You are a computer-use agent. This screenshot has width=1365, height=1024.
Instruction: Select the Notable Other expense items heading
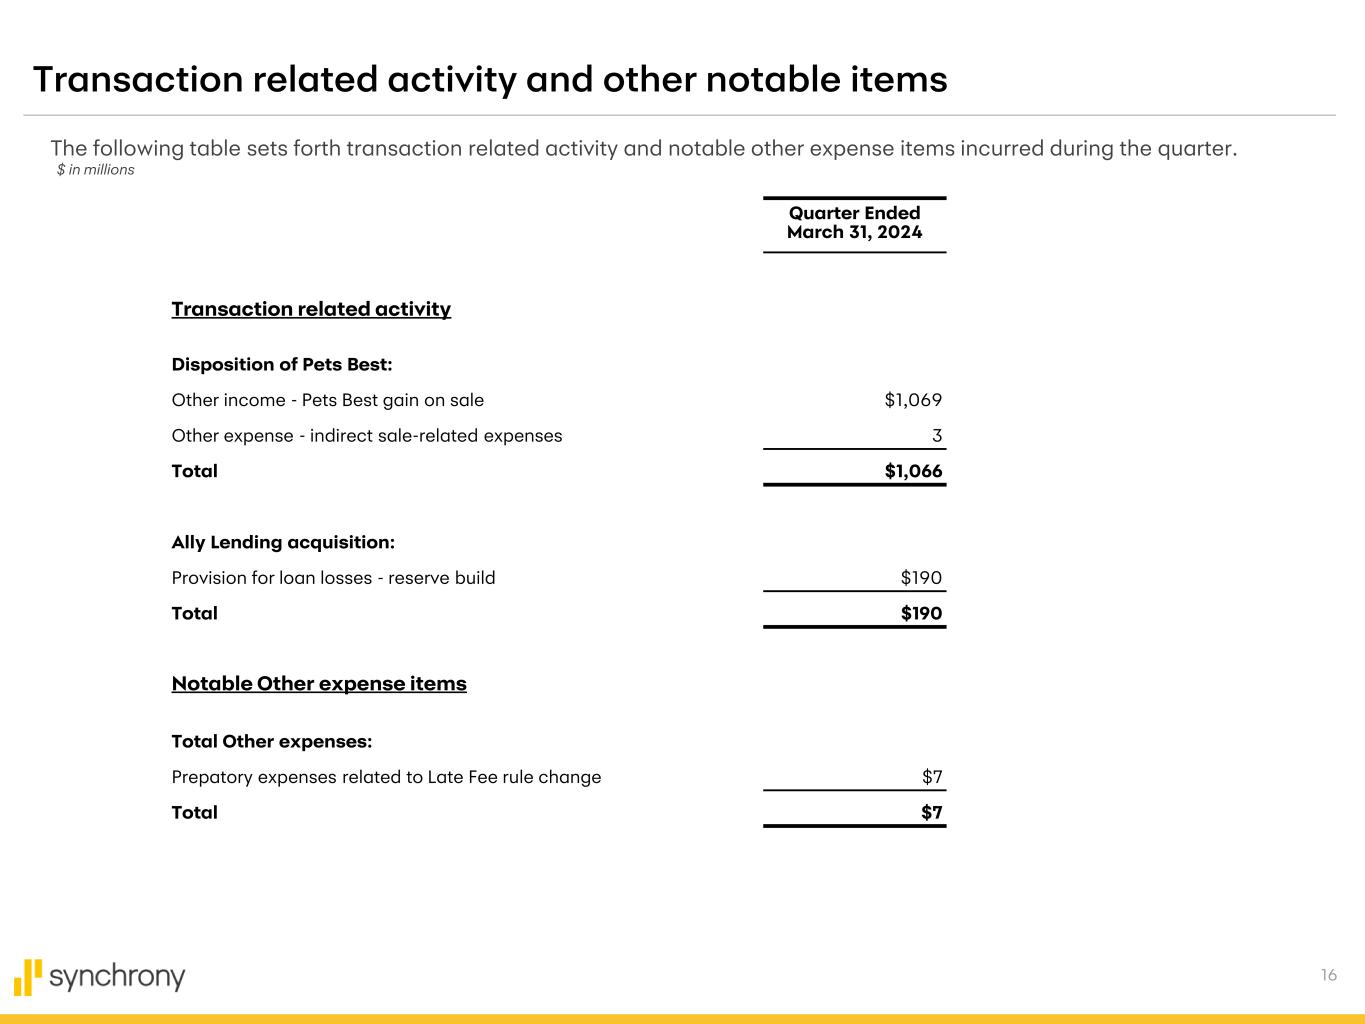pyautogui.click(x=319, y=684)
